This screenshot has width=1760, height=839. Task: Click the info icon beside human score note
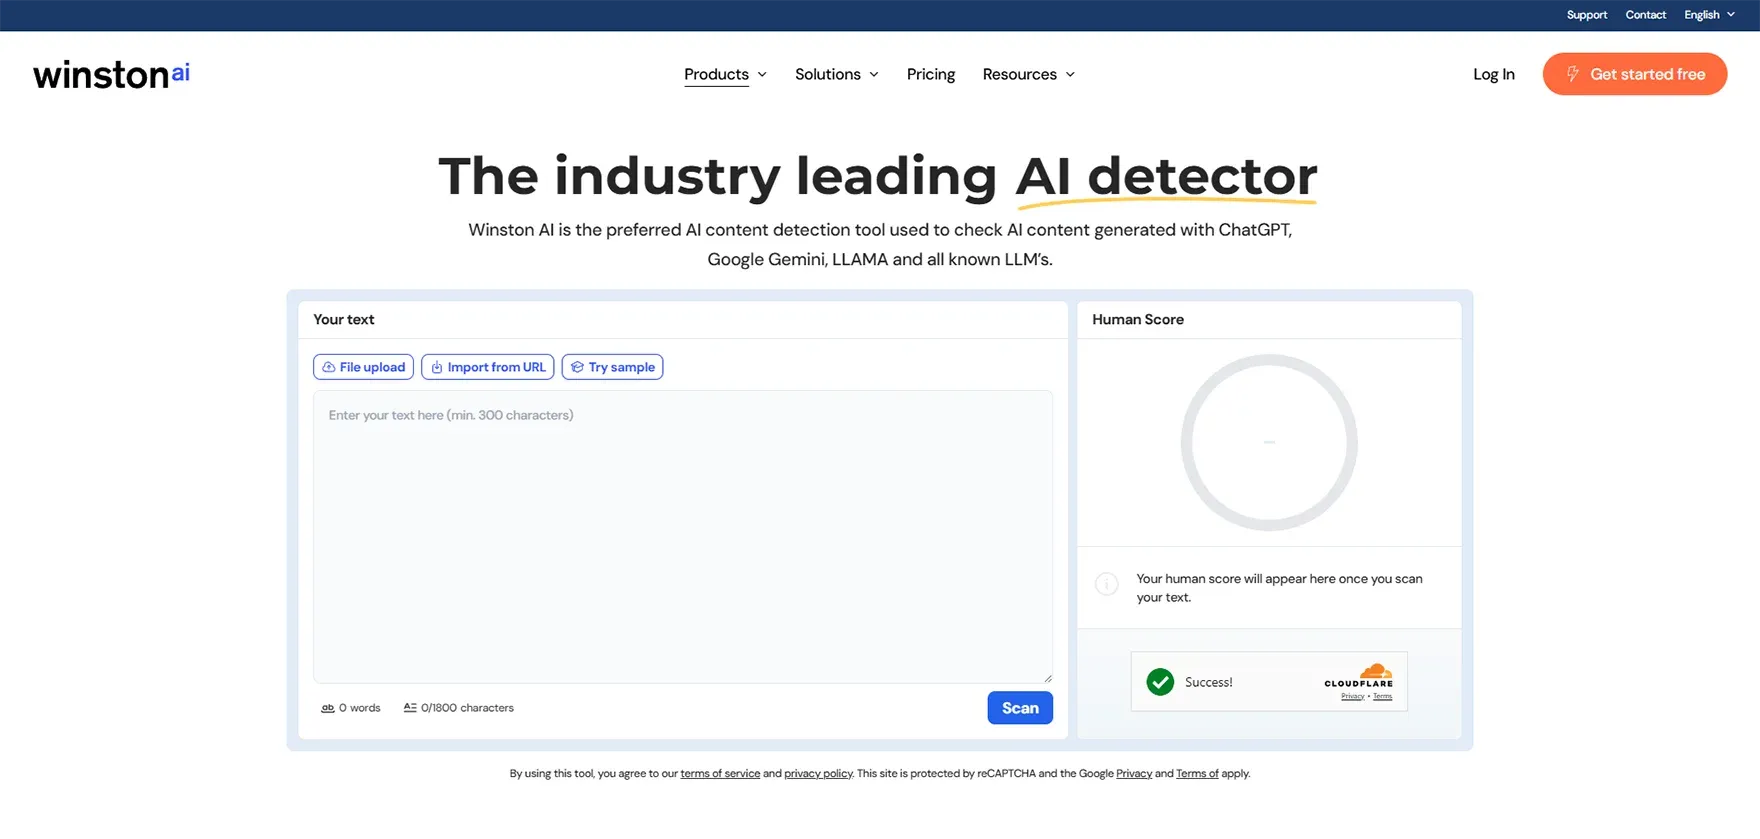[1107, 584]
